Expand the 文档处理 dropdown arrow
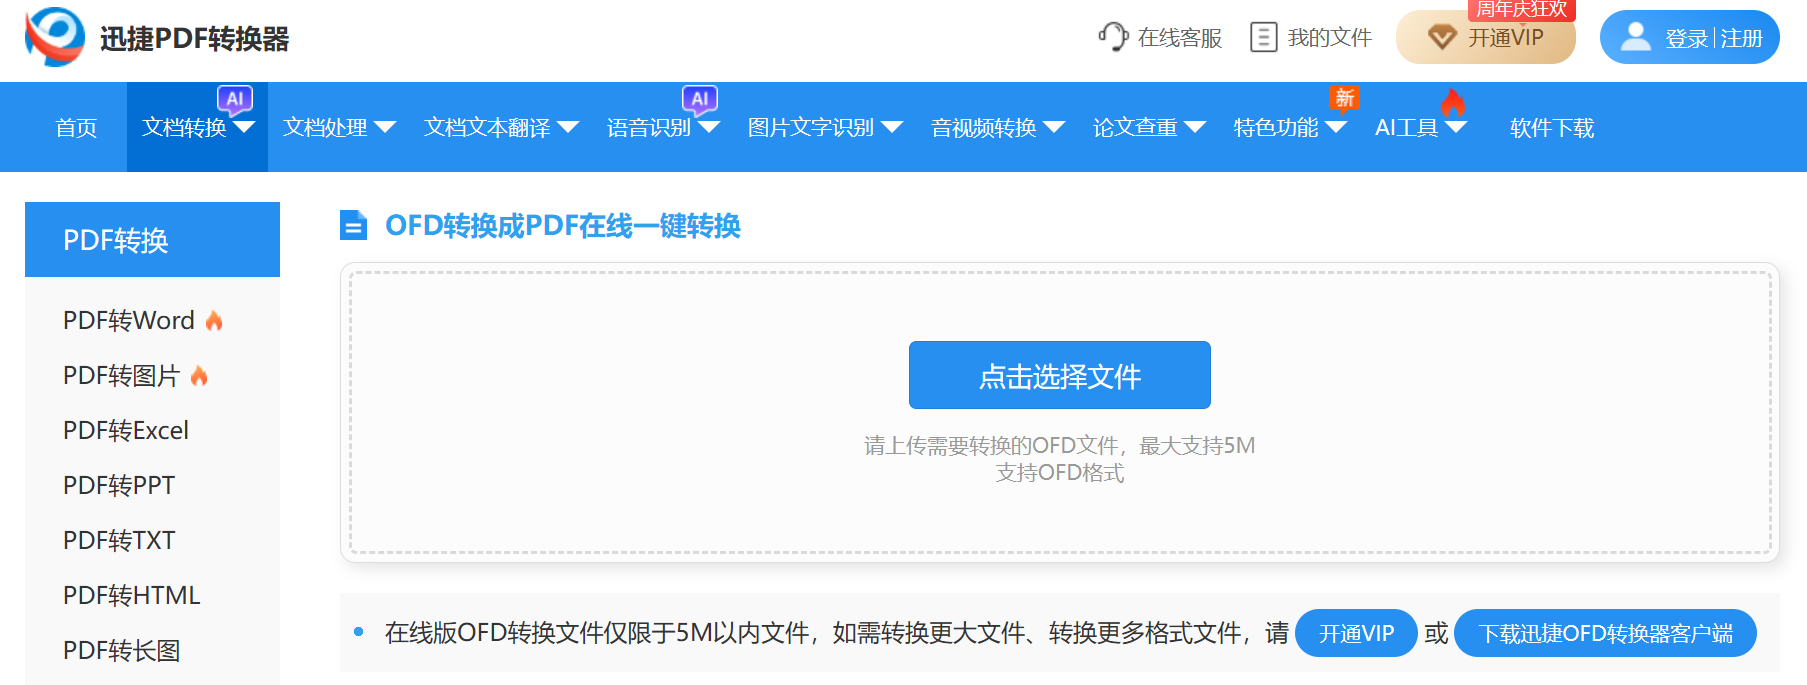 point(385,127)
